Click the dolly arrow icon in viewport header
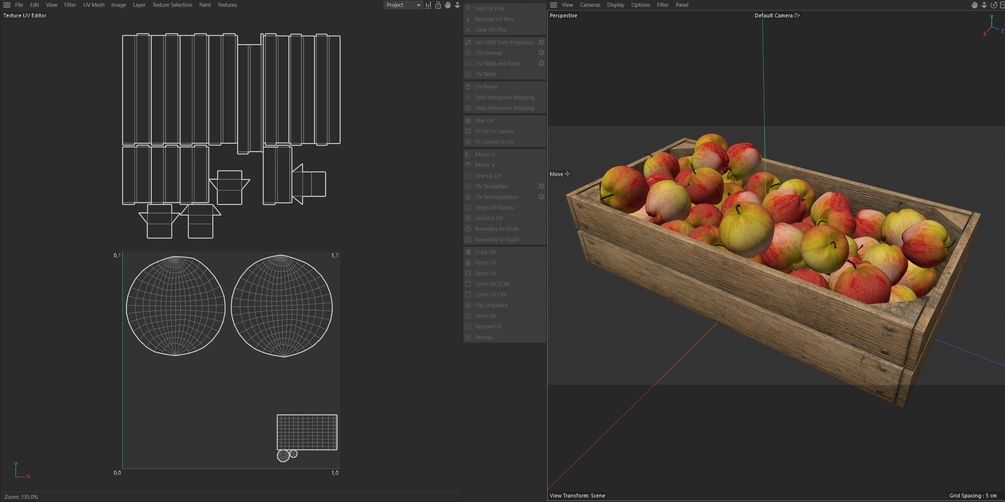The image size is (1005, 502). pos(984,4)
